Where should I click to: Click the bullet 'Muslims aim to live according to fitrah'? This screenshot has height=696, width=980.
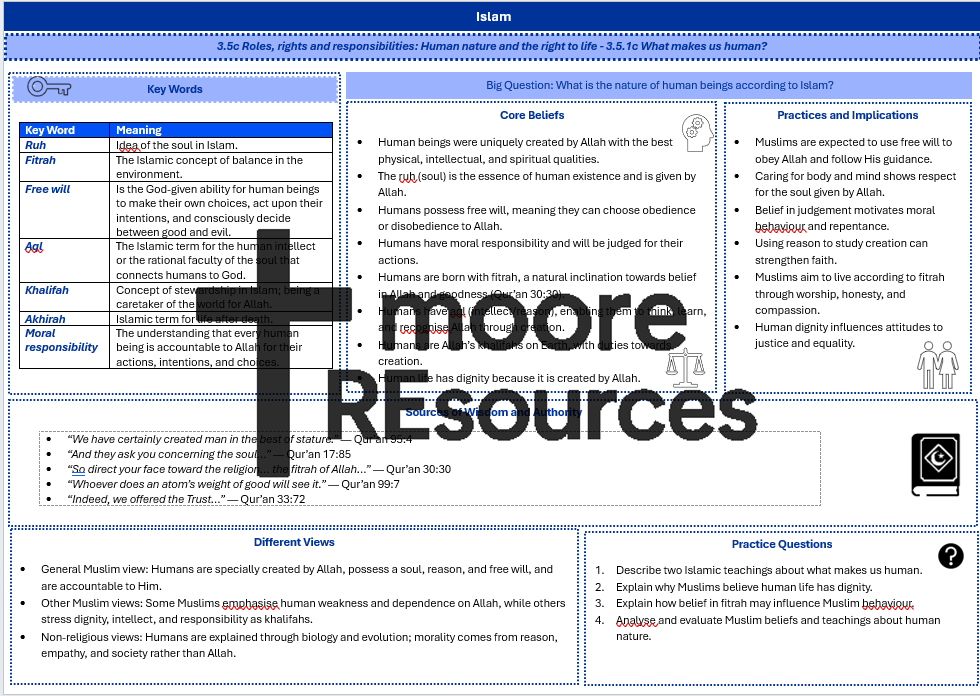tap(849, 294)
